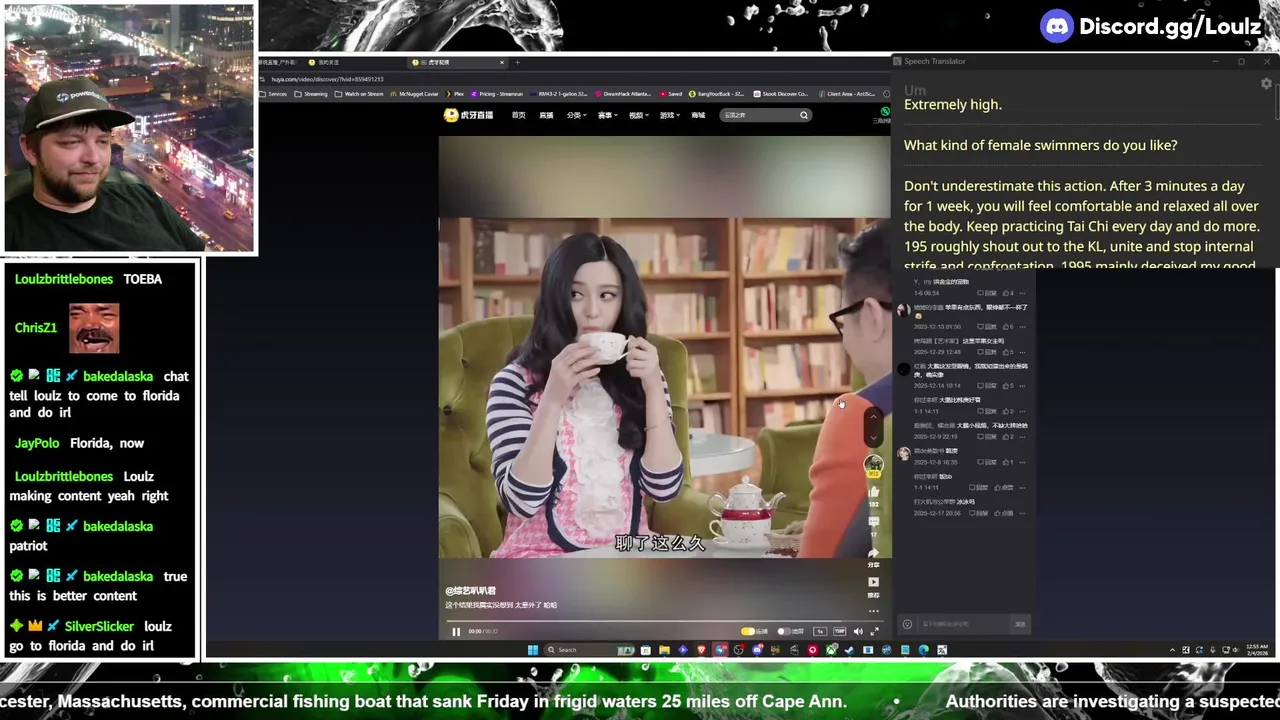This screenshot has height=720, width=1280.
Task: Open the Services bookmarks folder
Action: 274,94
